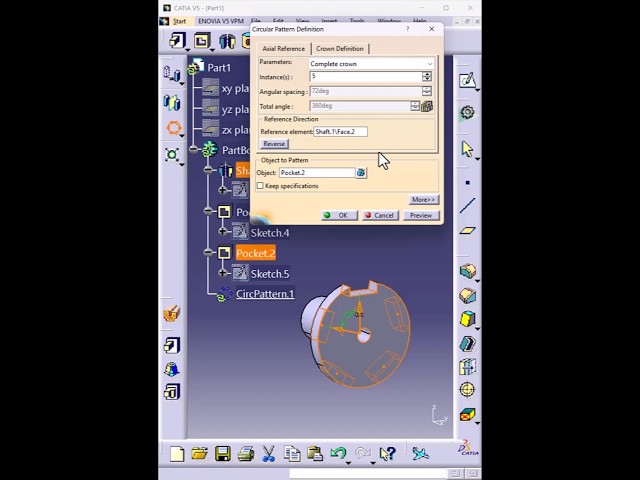The image size is (640, 480).
Task: Select the Shaft tool in the top toolbar
Action: point(227,41)
